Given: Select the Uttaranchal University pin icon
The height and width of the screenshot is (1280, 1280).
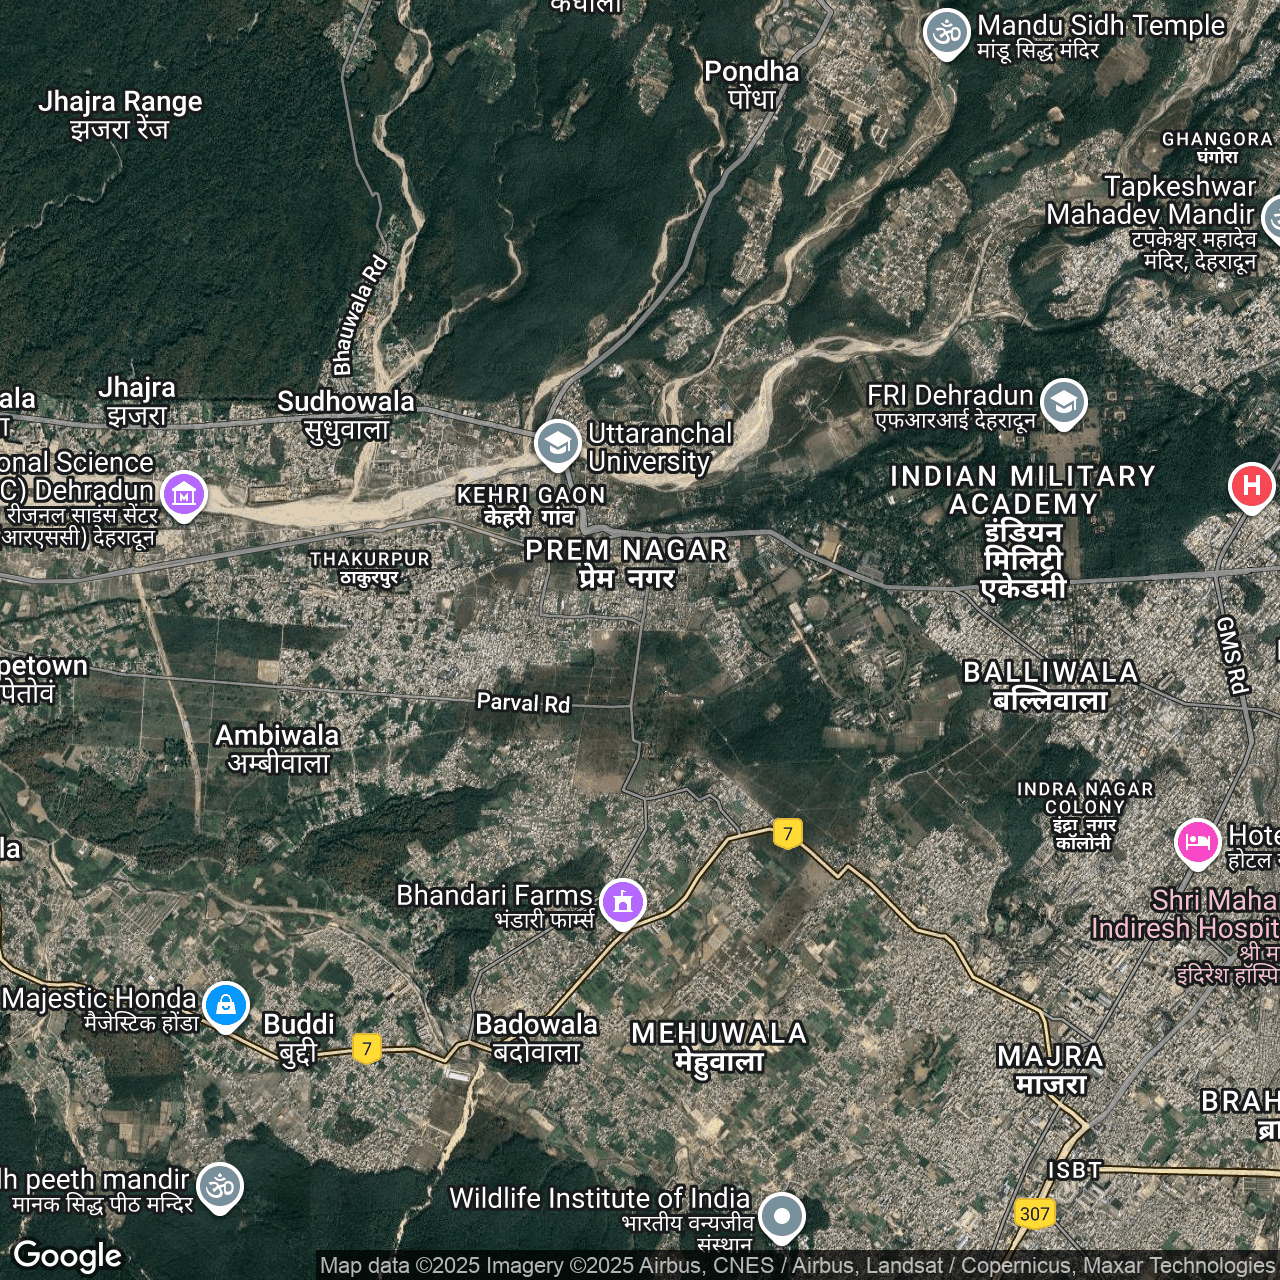Looking at the screenshot, I should coord(557,444).
